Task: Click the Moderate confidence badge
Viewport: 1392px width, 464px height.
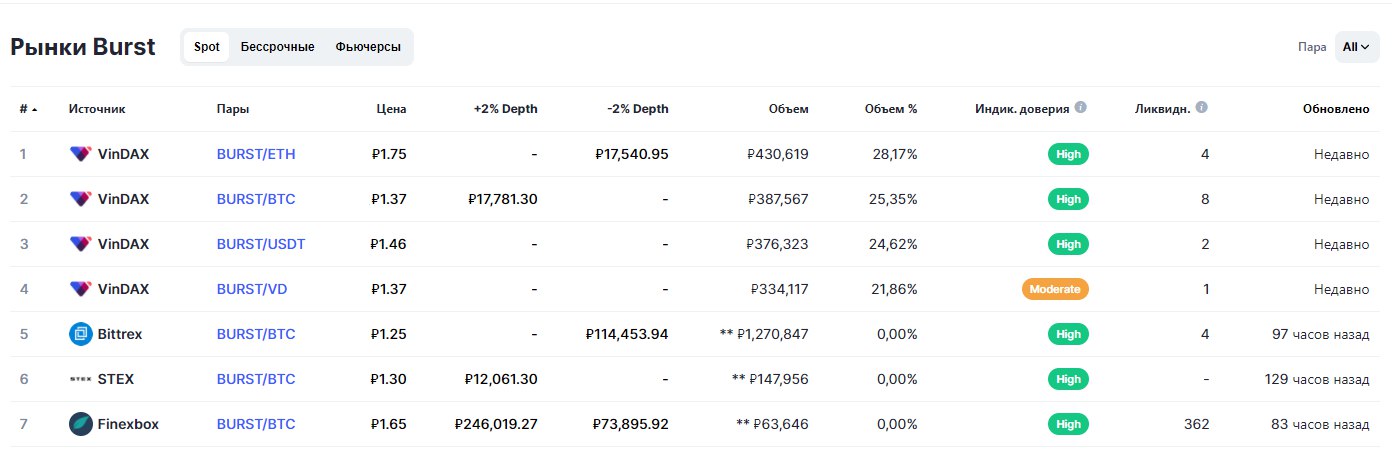Action: click(x=1055, y=289)
